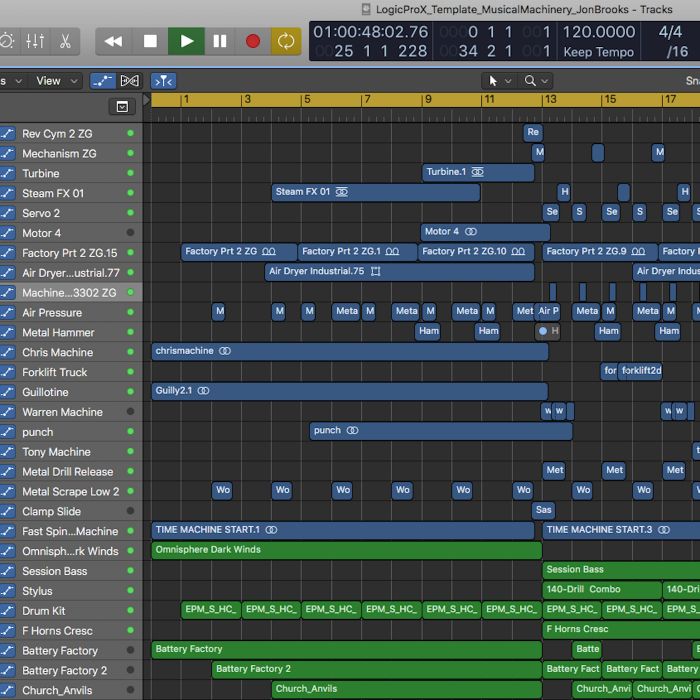The height and width of the screenshot is (700, 700).
Task: Select the punch audio region
Action: click(441, 431)
